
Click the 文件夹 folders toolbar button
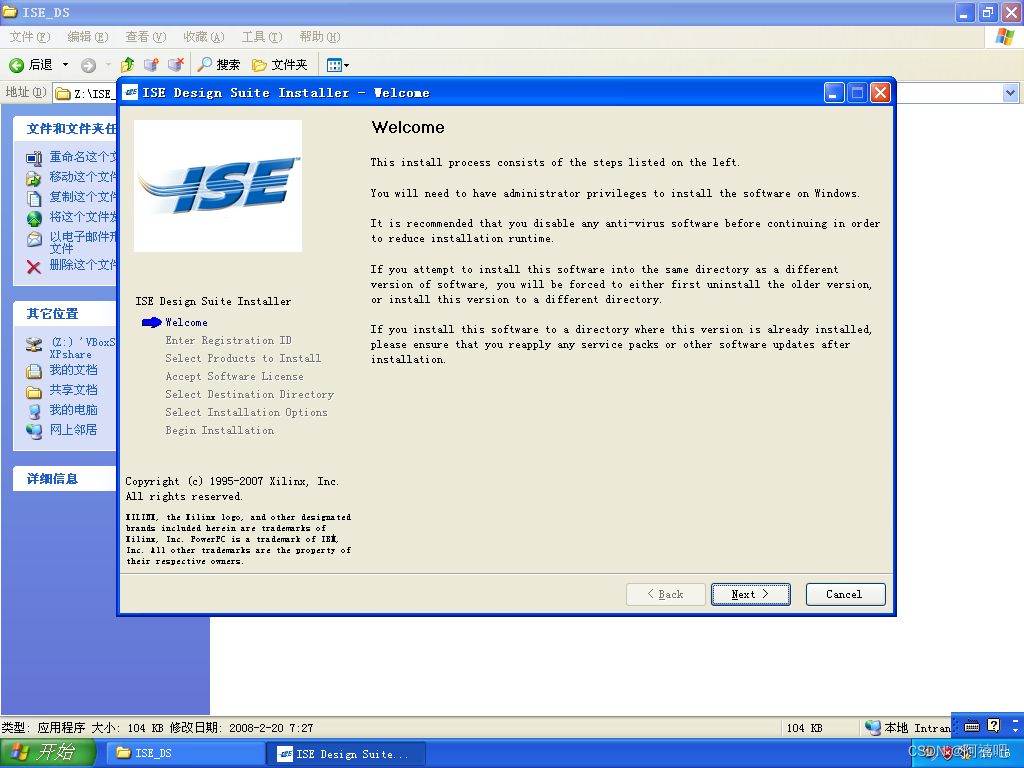coord(280,65)
